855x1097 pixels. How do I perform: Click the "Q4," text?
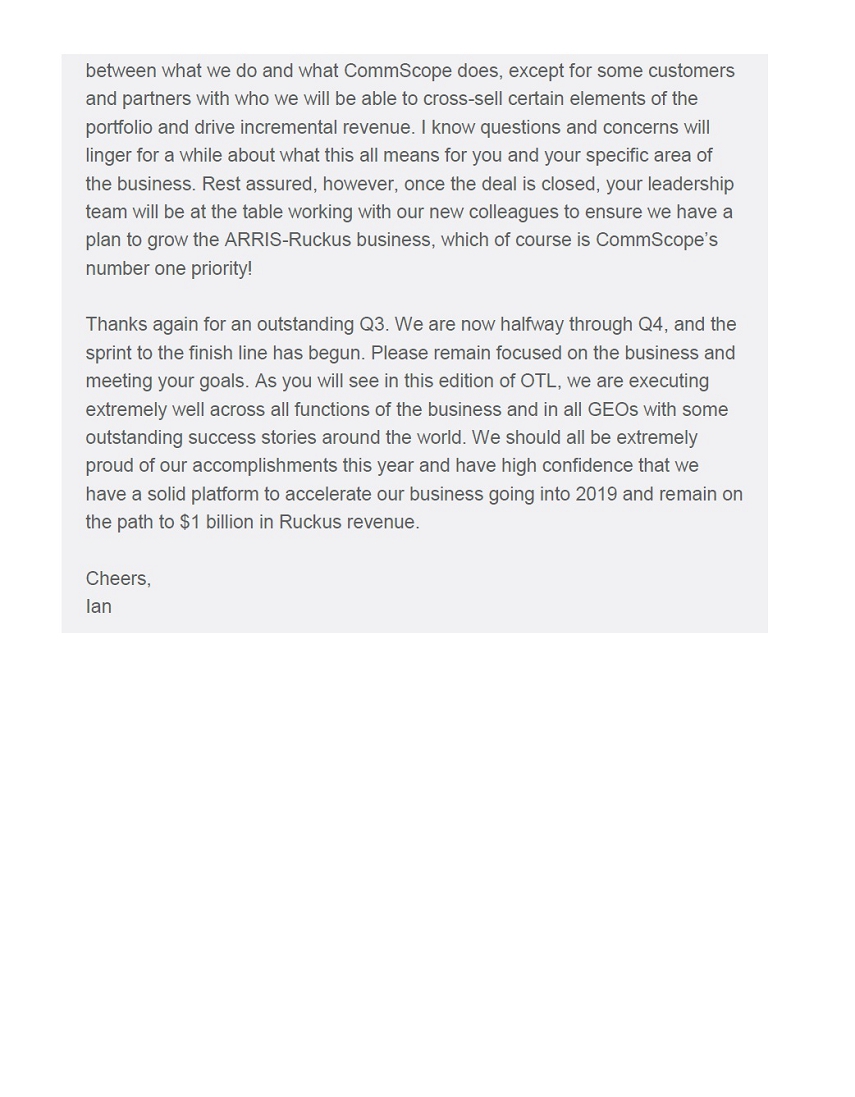(x=651, y=324)
